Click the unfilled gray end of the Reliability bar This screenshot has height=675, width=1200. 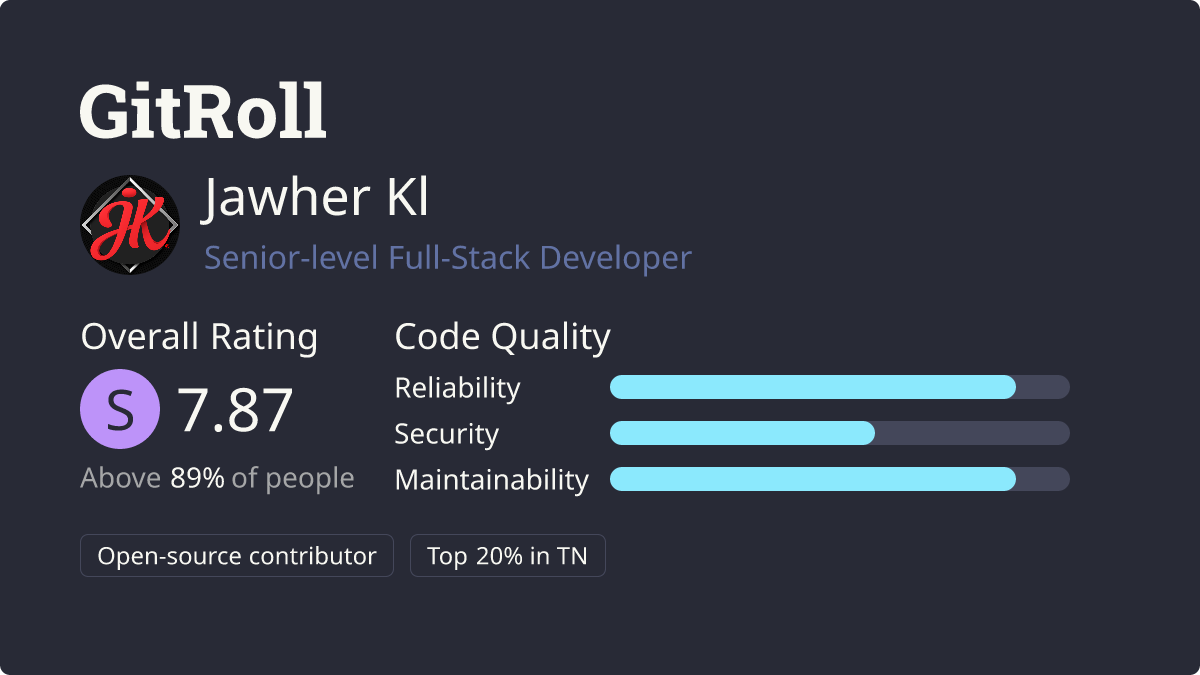tap(1044, 387)
